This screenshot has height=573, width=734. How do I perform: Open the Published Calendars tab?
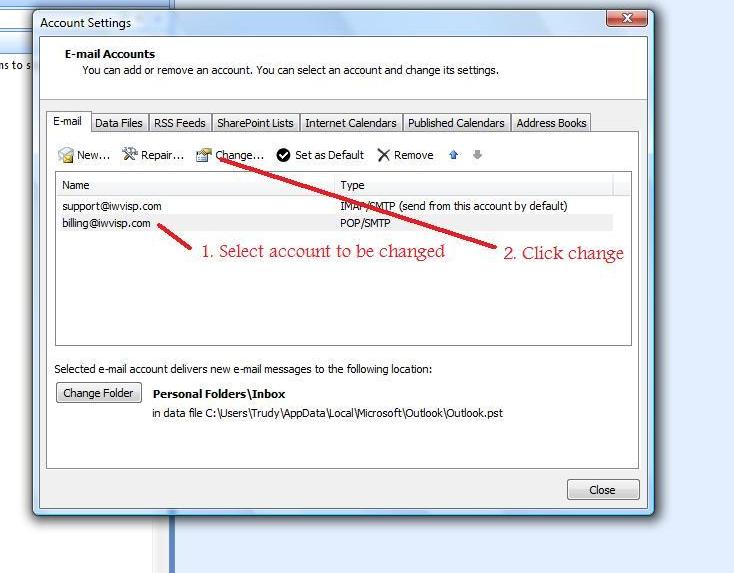pos(456,123)
